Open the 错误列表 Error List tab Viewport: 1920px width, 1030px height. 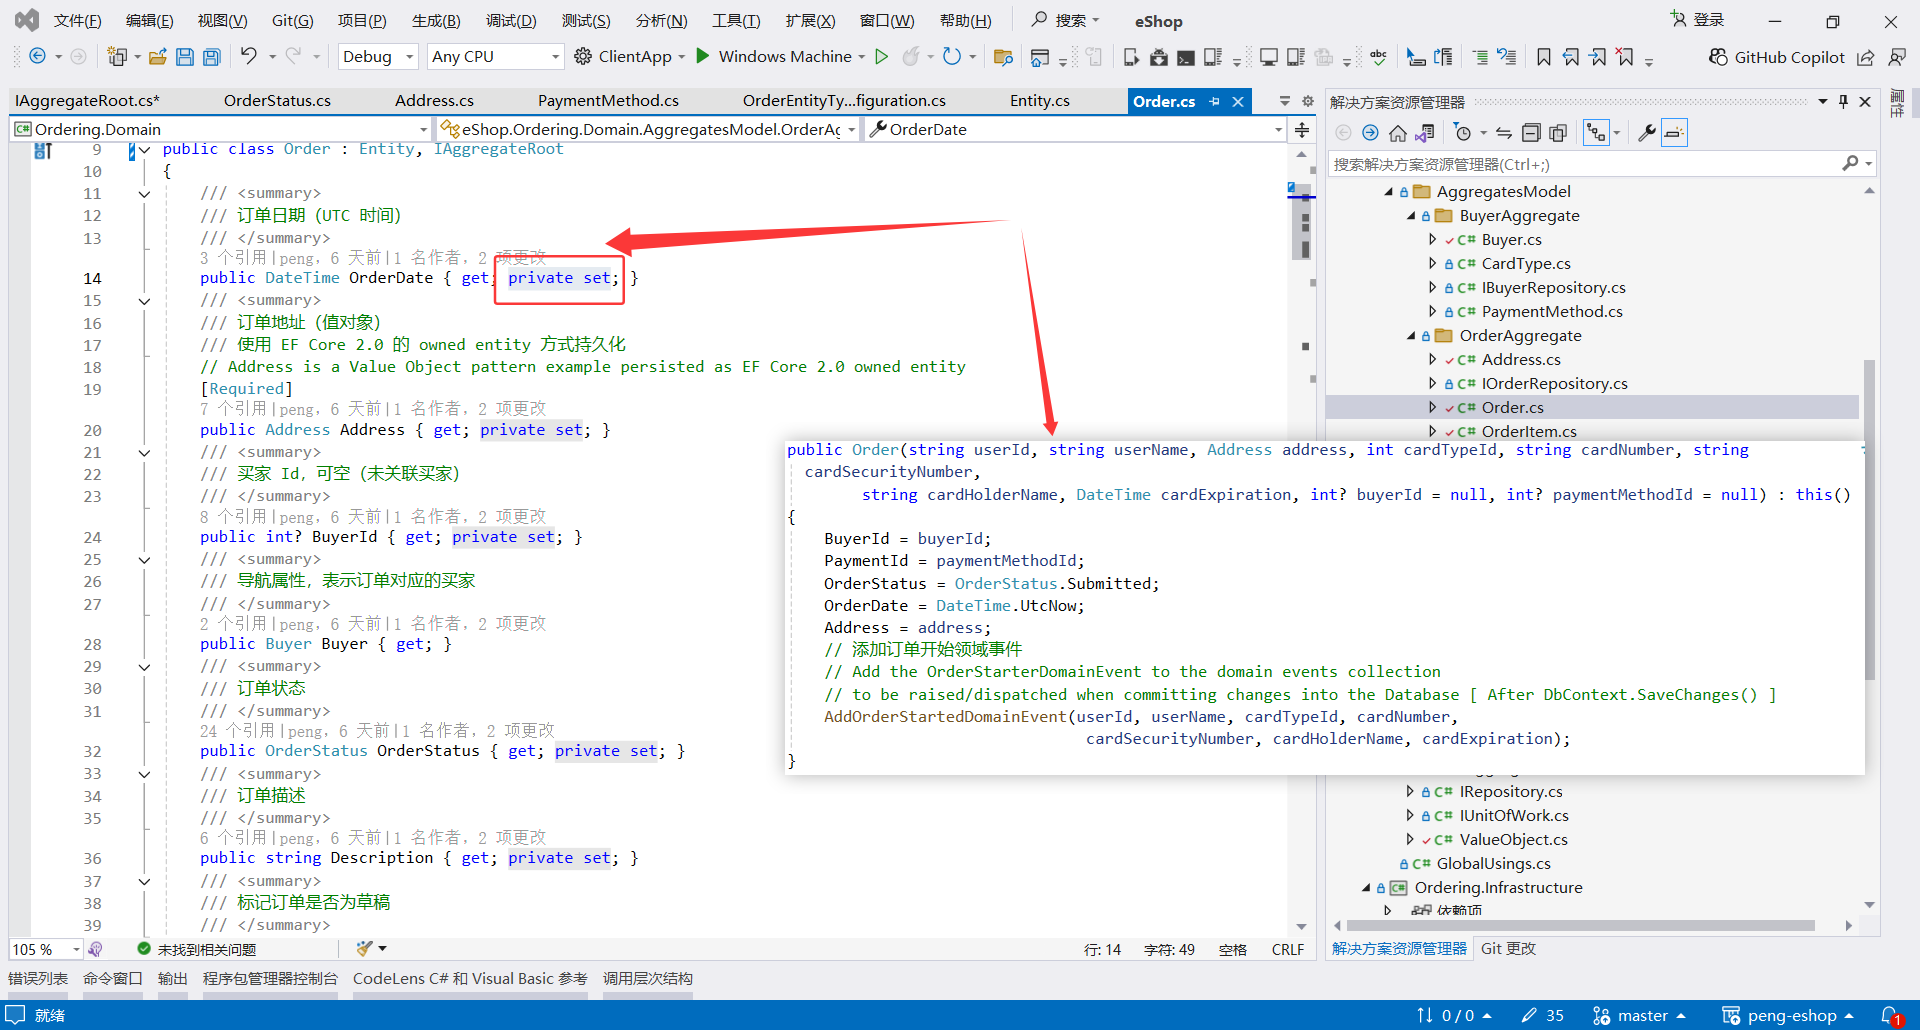pyautogui.click(x=38, y=979)
